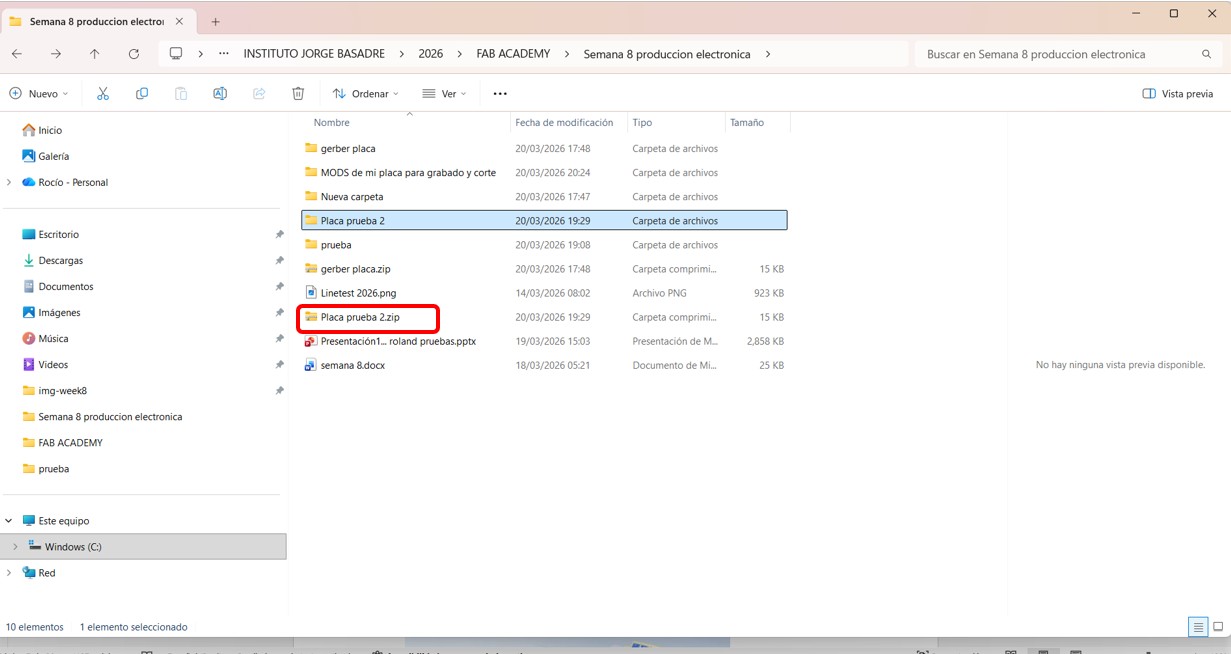Click chevron after INSTITUTO JORGE BASADRE breadcrumb
Image resolution: width=1231 pixels, height=654 pixels.
(x=400, y=54)
